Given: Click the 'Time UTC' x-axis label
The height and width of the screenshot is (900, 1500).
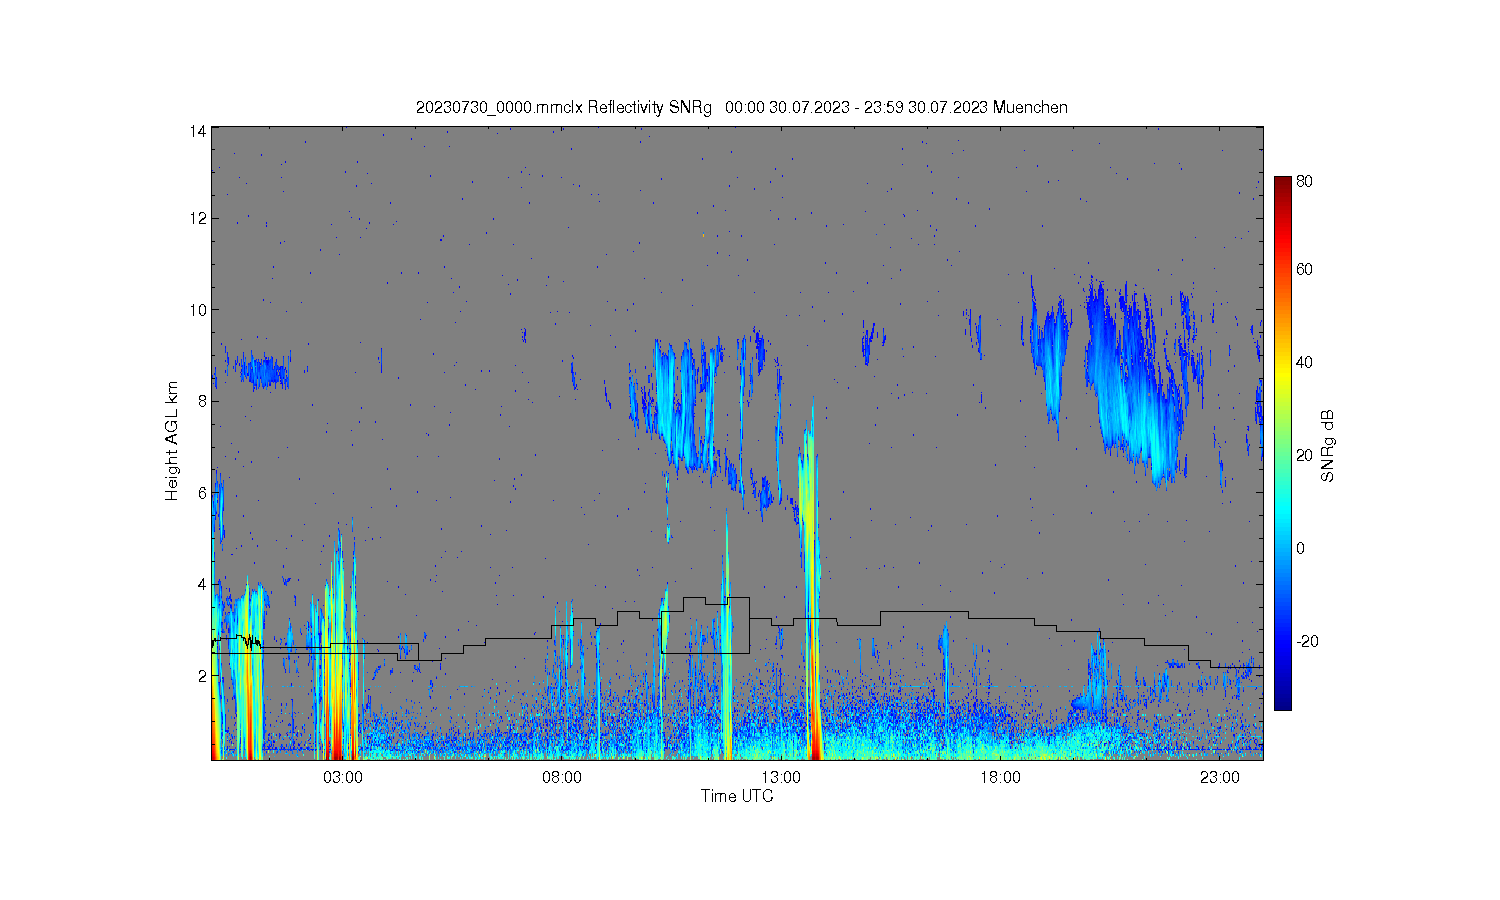Looking at the screenshot, I should (x=737, y=796).
